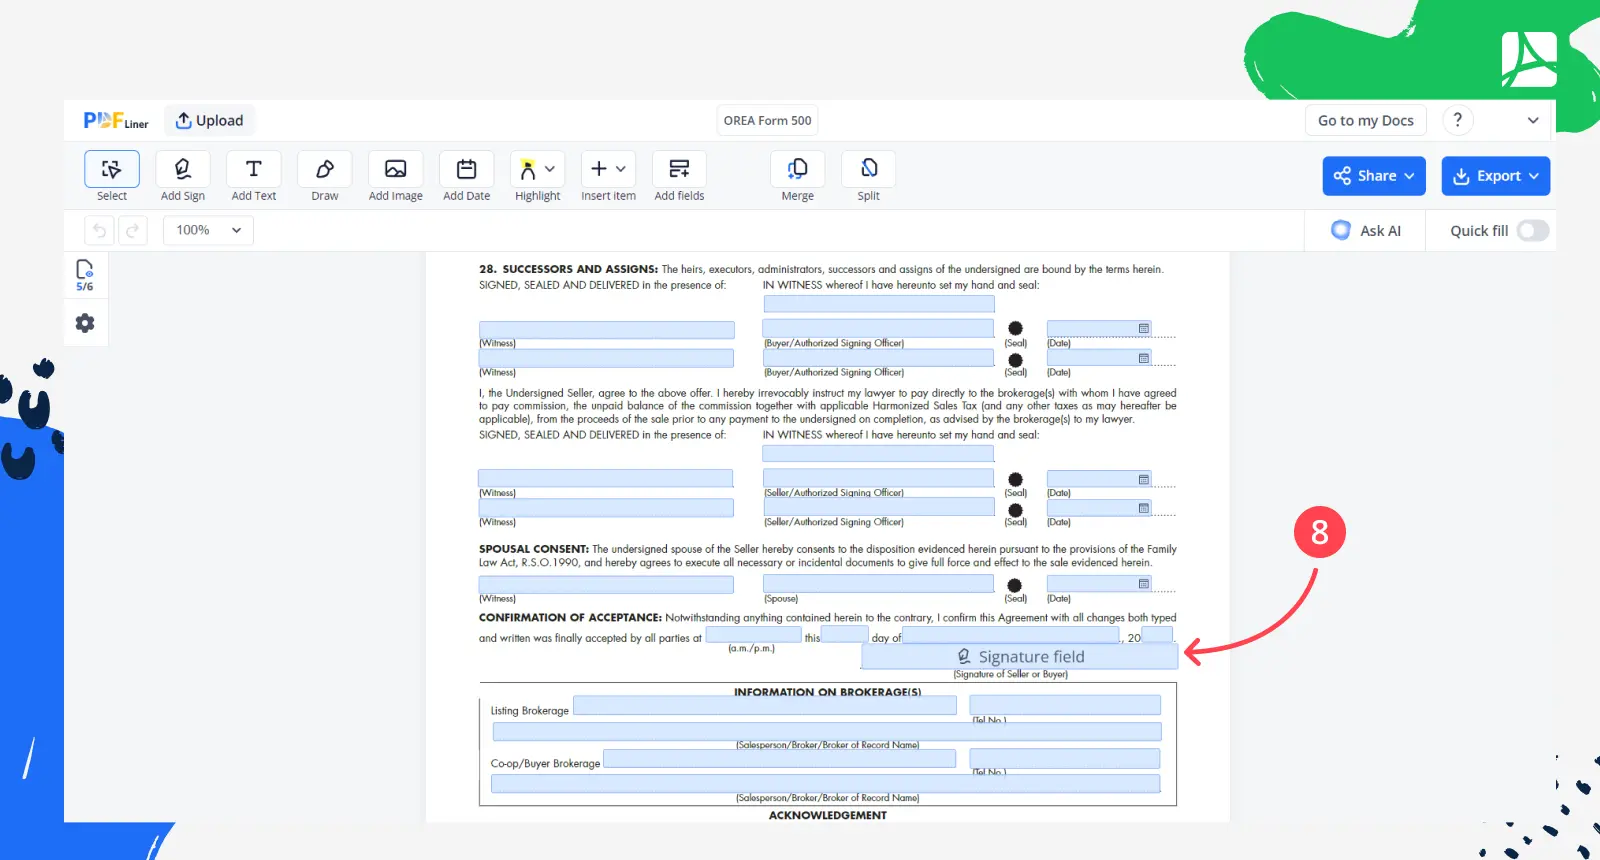
Task: Click the PDFLiner logo
Action: pyautogui.click(x=116, y=120)
